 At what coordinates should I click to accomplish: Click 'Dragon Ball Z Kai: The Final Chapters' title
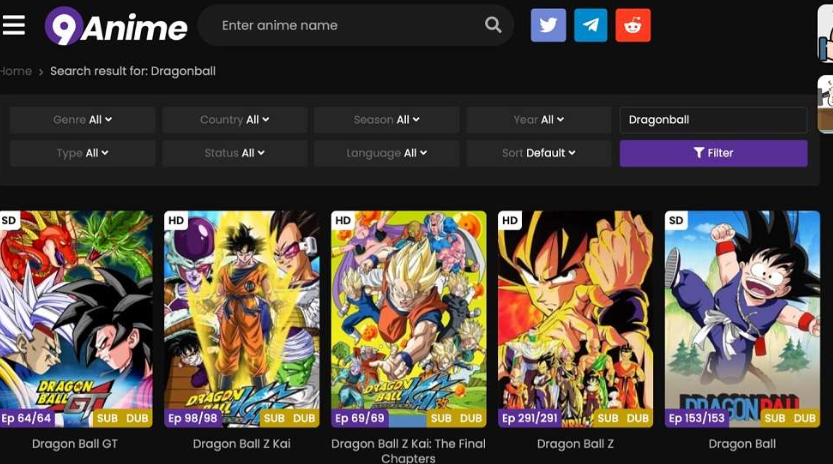coord(409,450)
